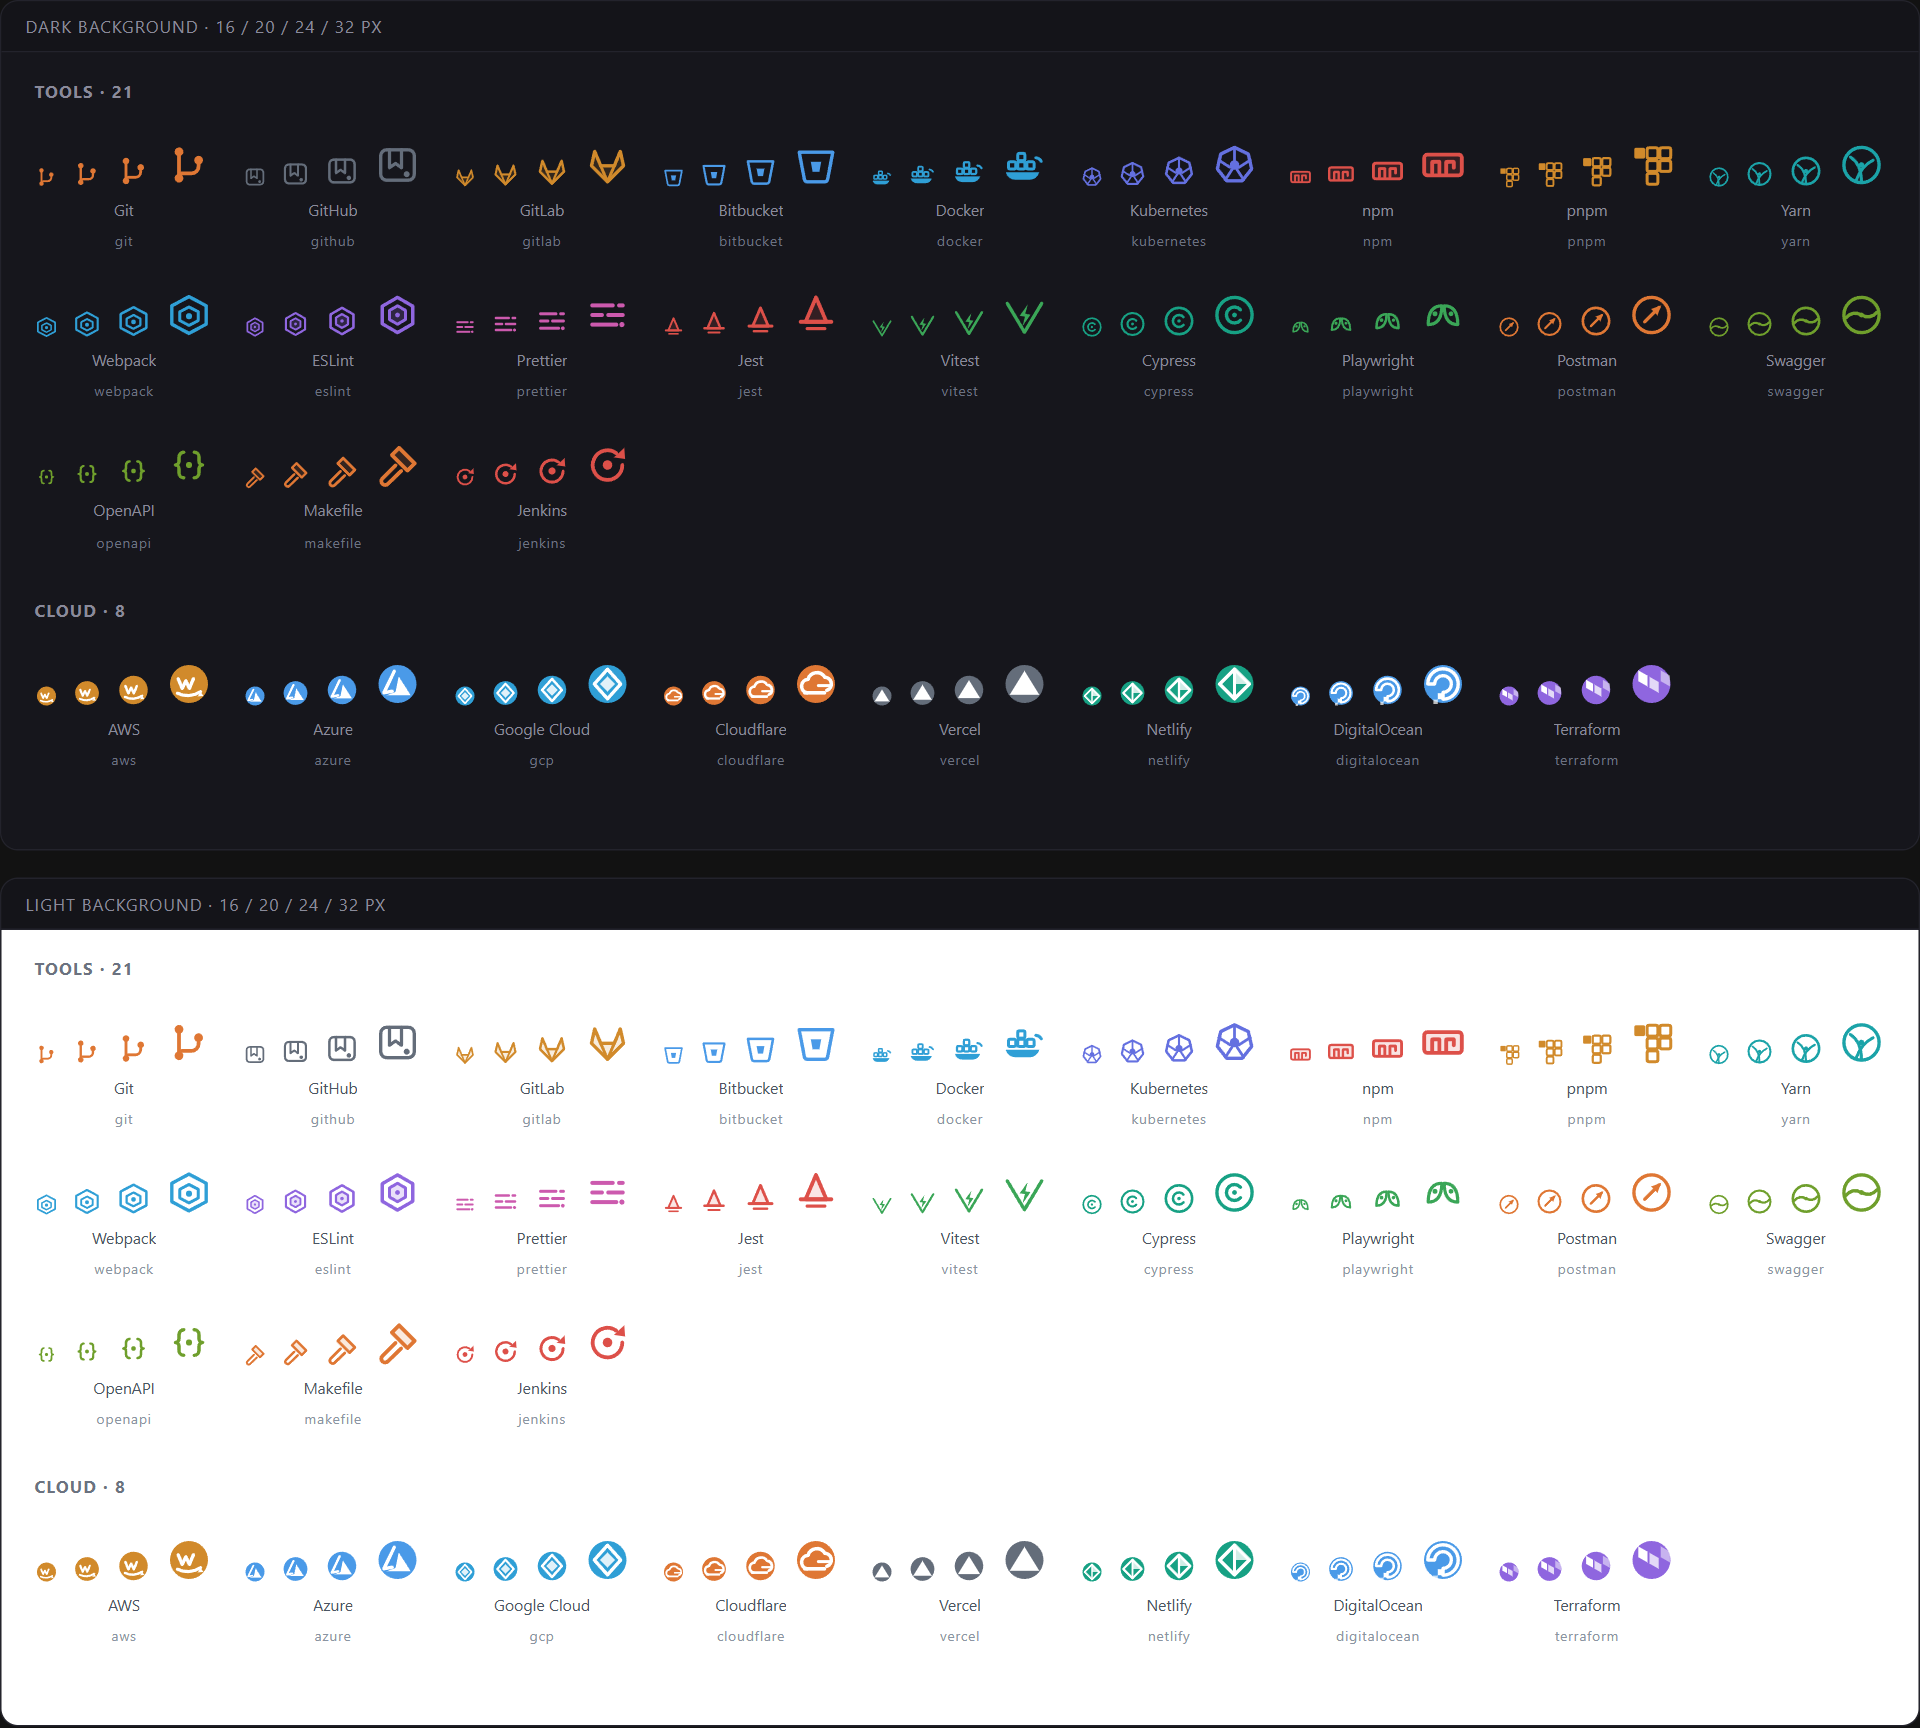Select the largest Cypress icon in light section
This screenshot has width=1920, height=1728.
(1234, 1192)
